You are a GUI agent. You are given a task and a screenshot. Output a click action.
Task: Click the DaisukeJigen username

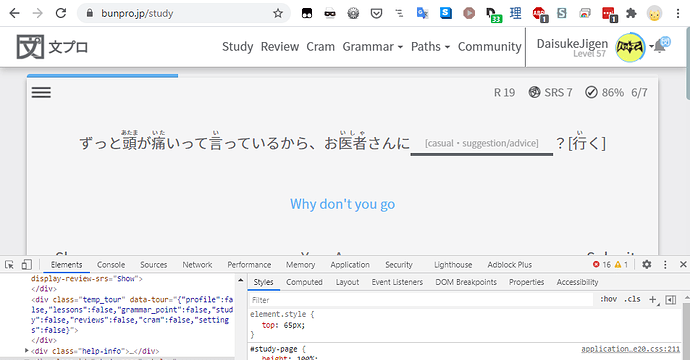click(572, 44)
